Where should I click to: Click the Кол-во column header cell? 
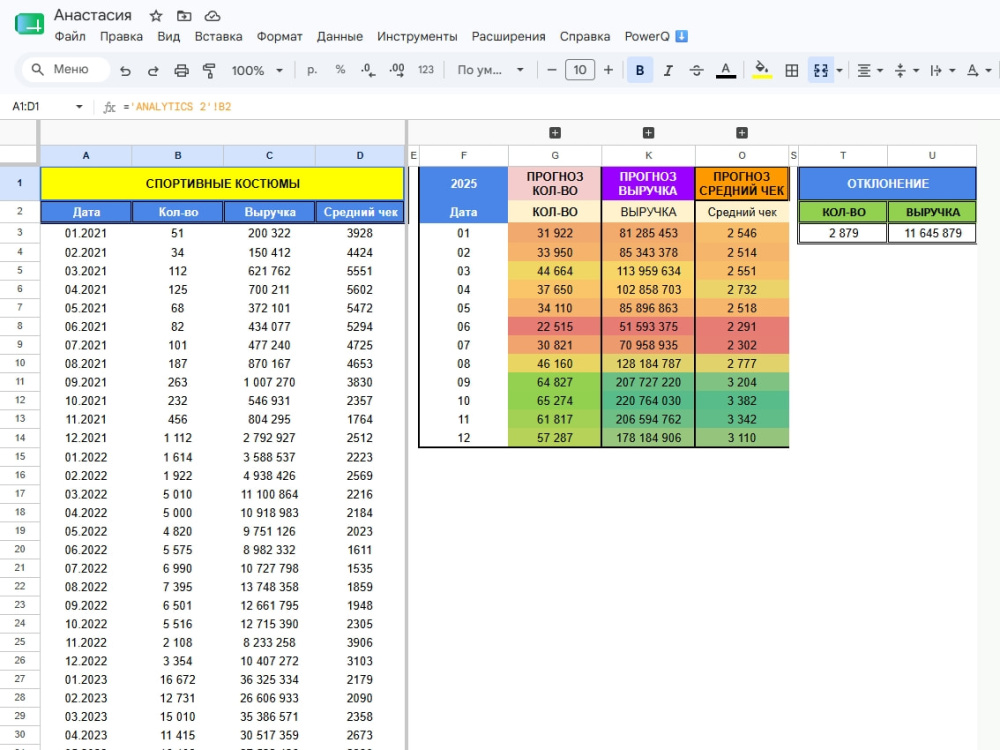coord(178,212)
